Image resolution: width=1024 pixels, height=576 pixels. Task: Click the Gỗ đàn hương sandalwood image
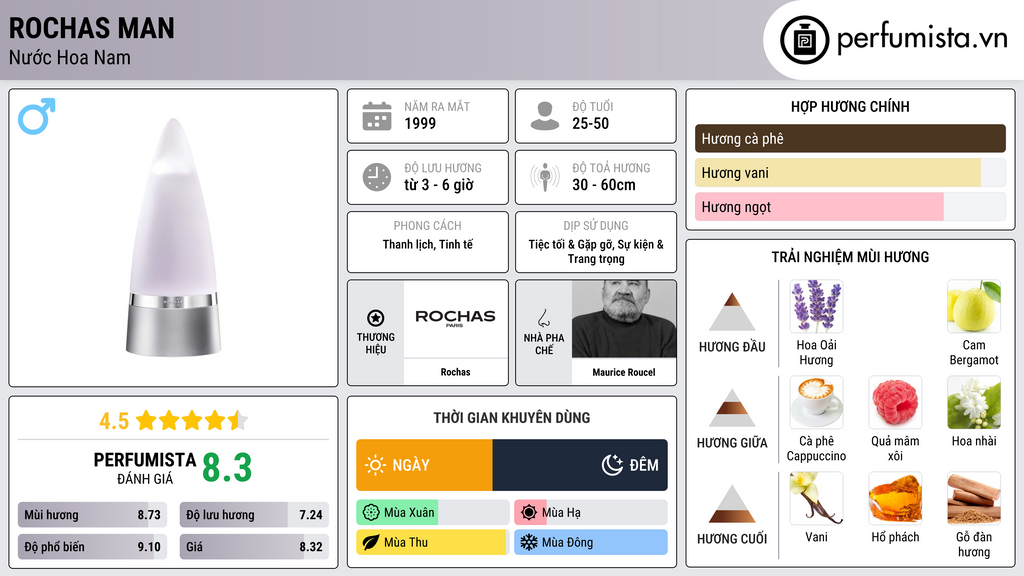click(x=974, y=498)
